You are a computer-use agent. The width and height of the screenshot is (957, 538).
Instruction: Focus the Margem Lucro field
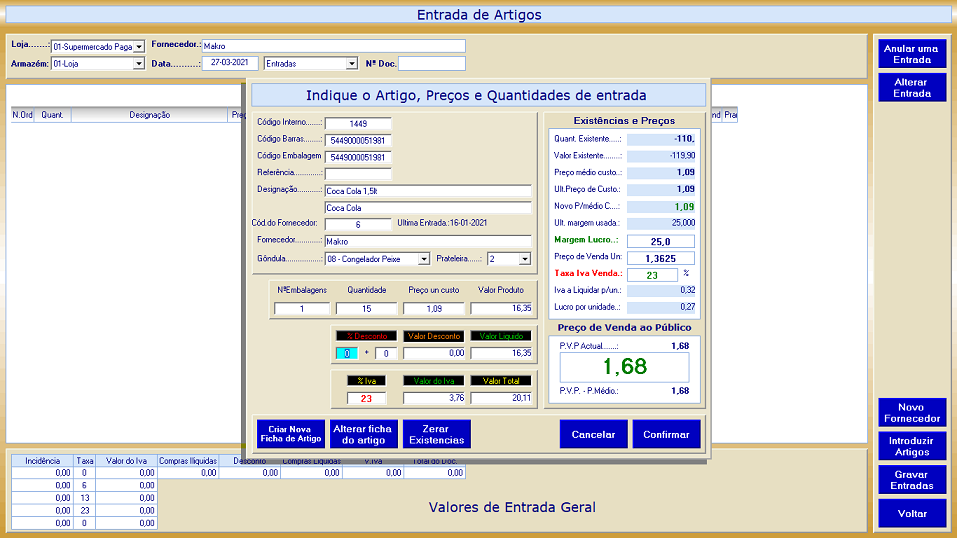point(660,241)
